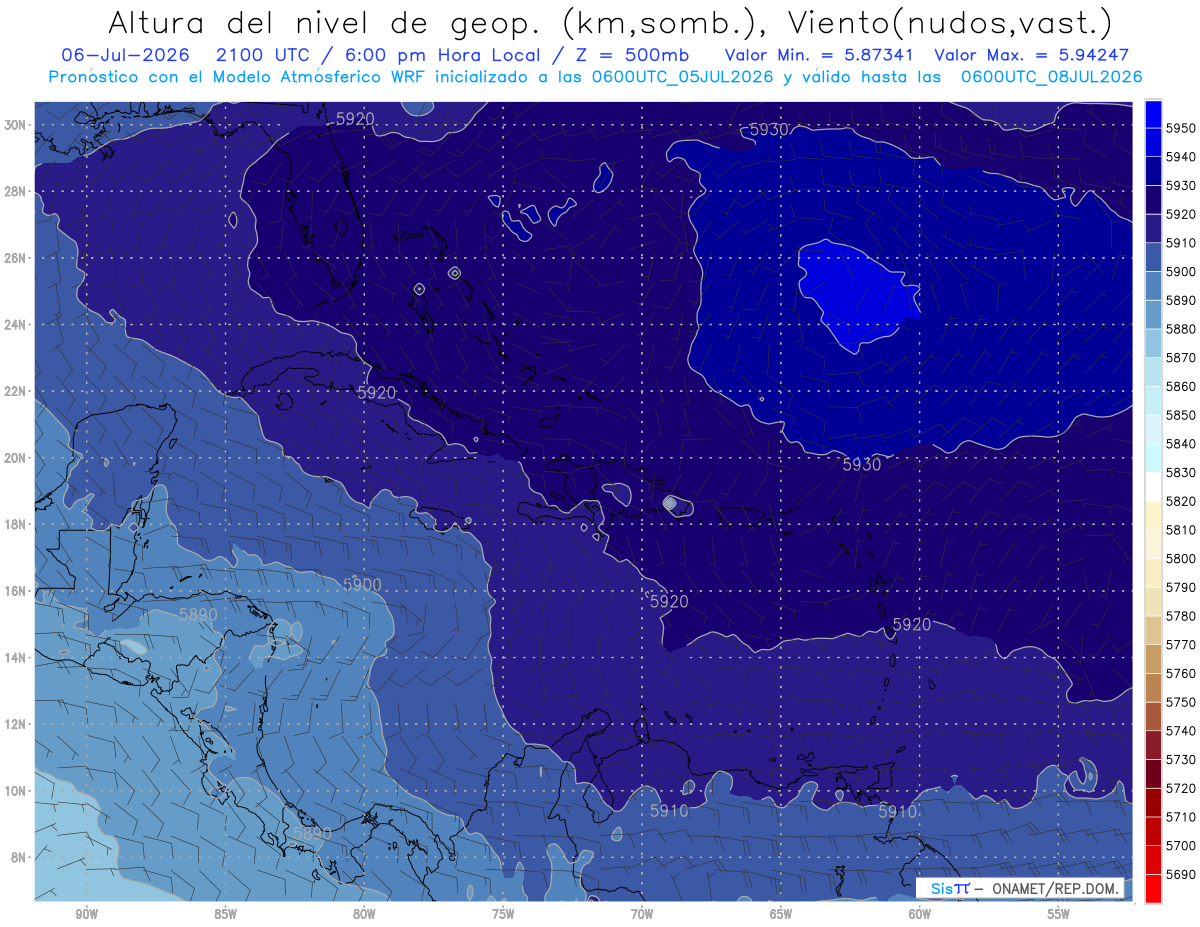
Task: Click the '55W' longitude axis label
Action: [1058, 913]
